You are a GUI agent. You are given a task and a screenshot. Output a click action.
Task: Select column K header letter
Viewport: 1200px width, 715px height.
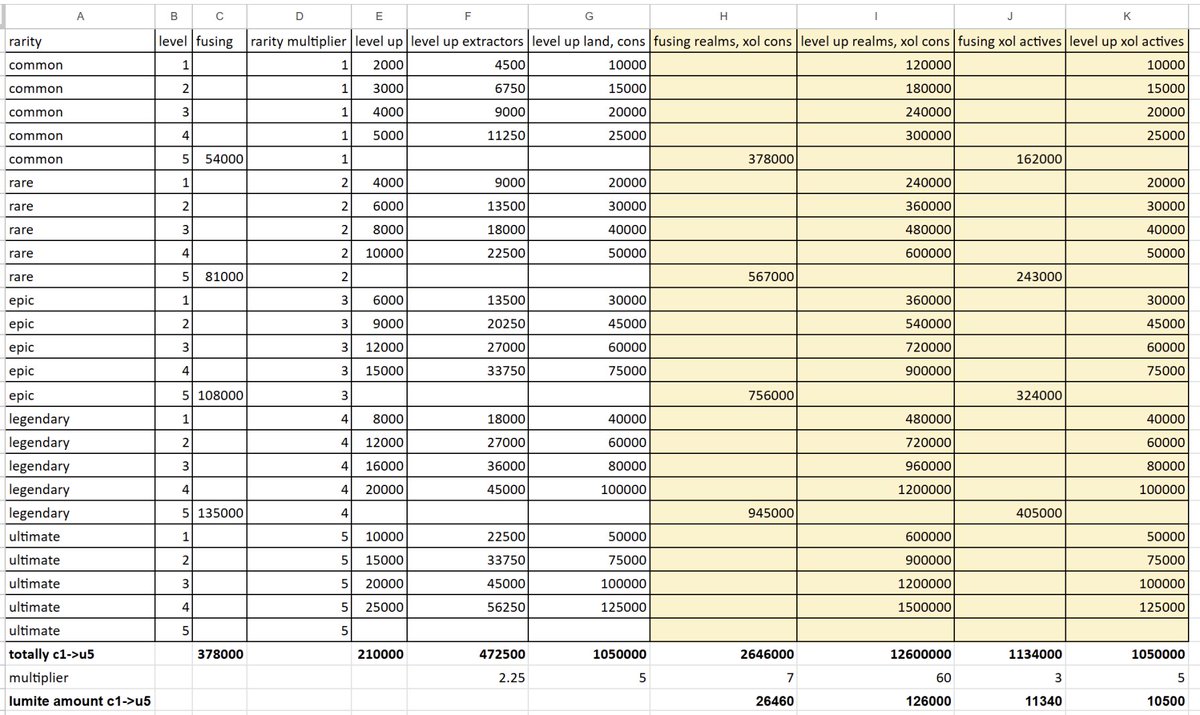[x=1129, y=15]
